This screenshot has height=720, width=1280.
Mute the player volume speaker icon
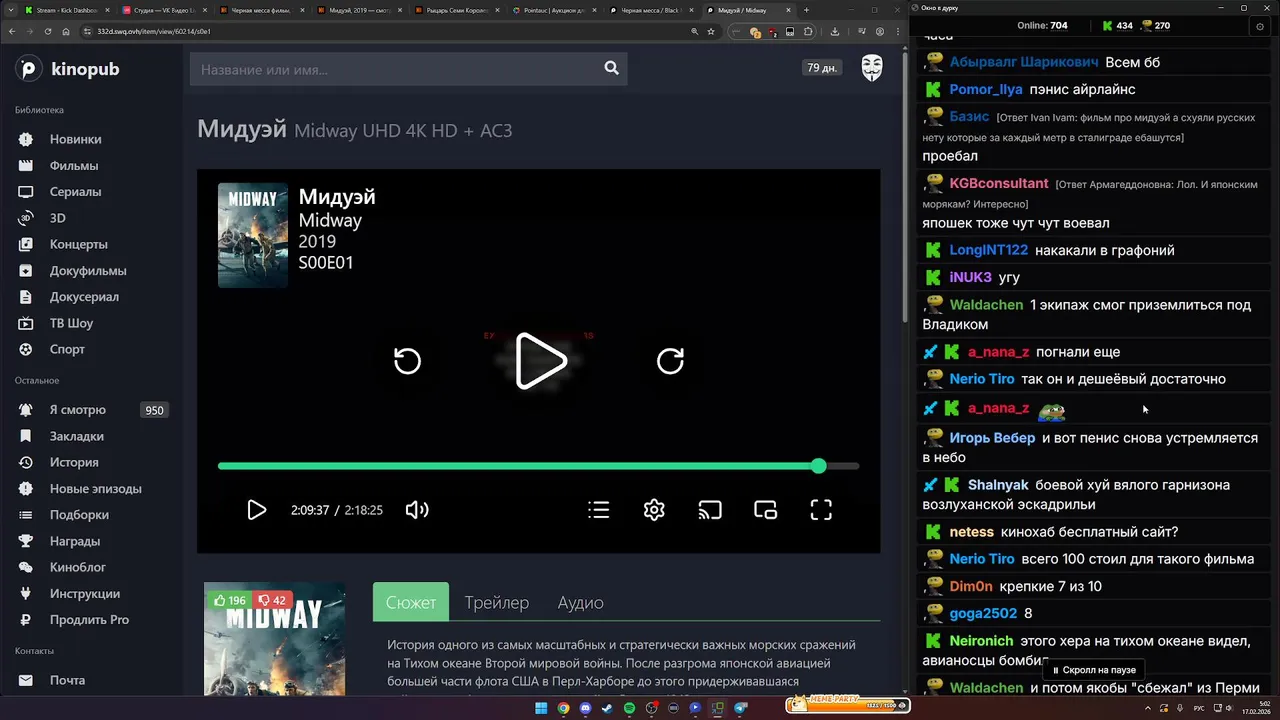(417, 510)
